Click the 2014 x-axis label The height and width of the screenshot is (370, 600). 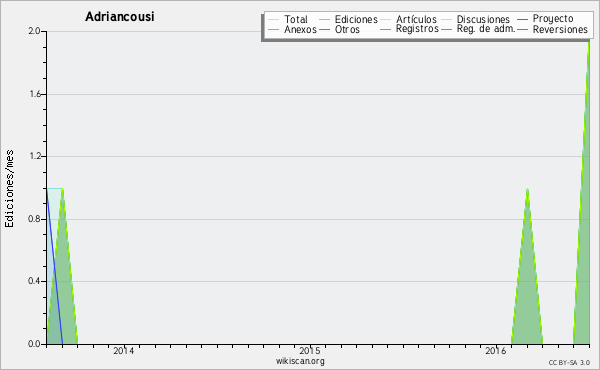pyautogui.click(x=124, y=351)
